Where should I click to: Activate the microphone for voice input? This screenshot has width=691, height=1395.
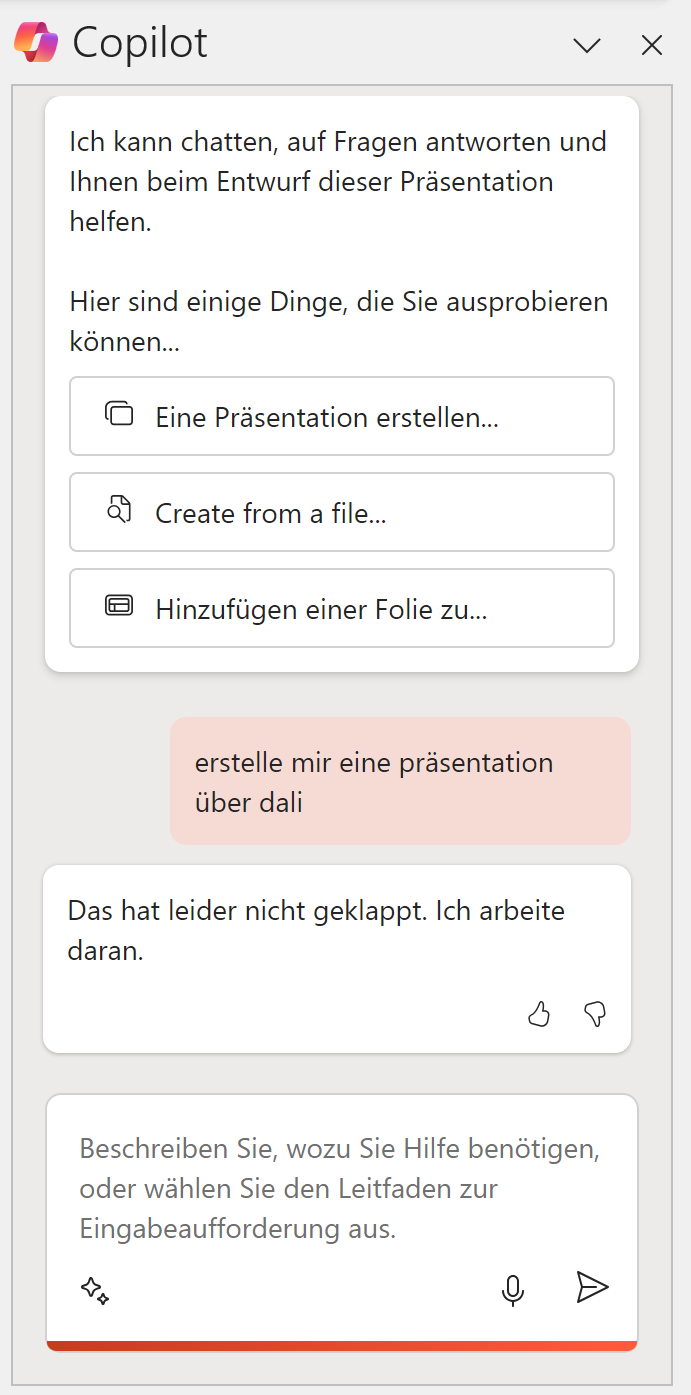(513, 1289)
